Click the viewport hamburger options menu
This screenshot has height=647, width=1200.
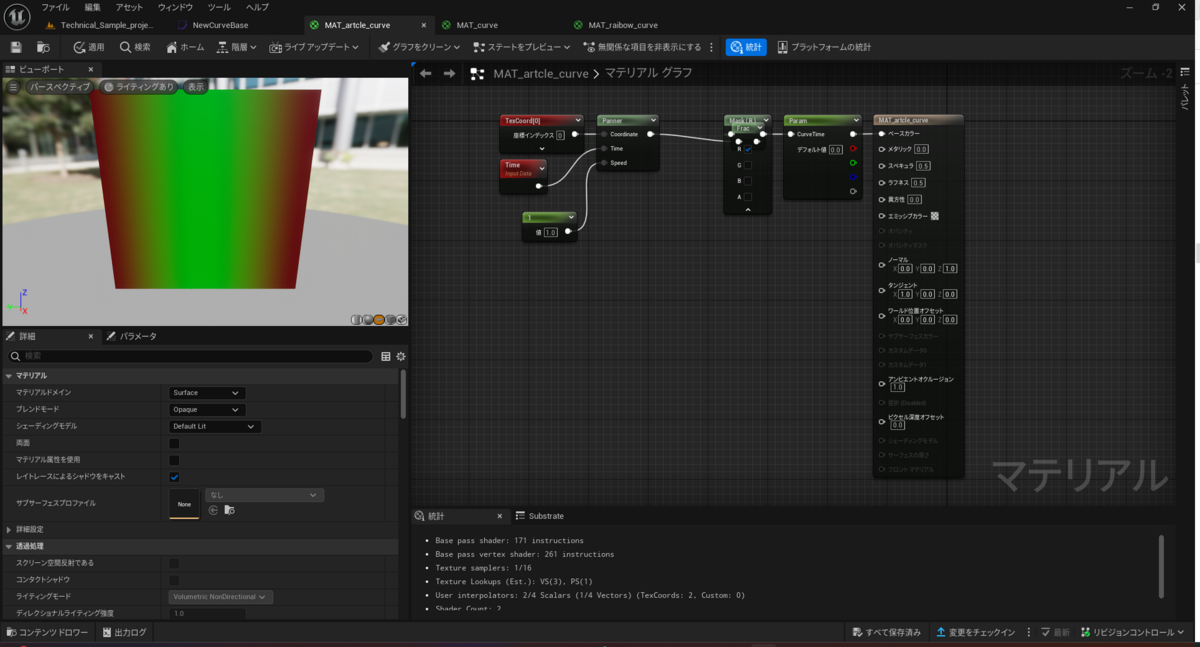[13, 87]
